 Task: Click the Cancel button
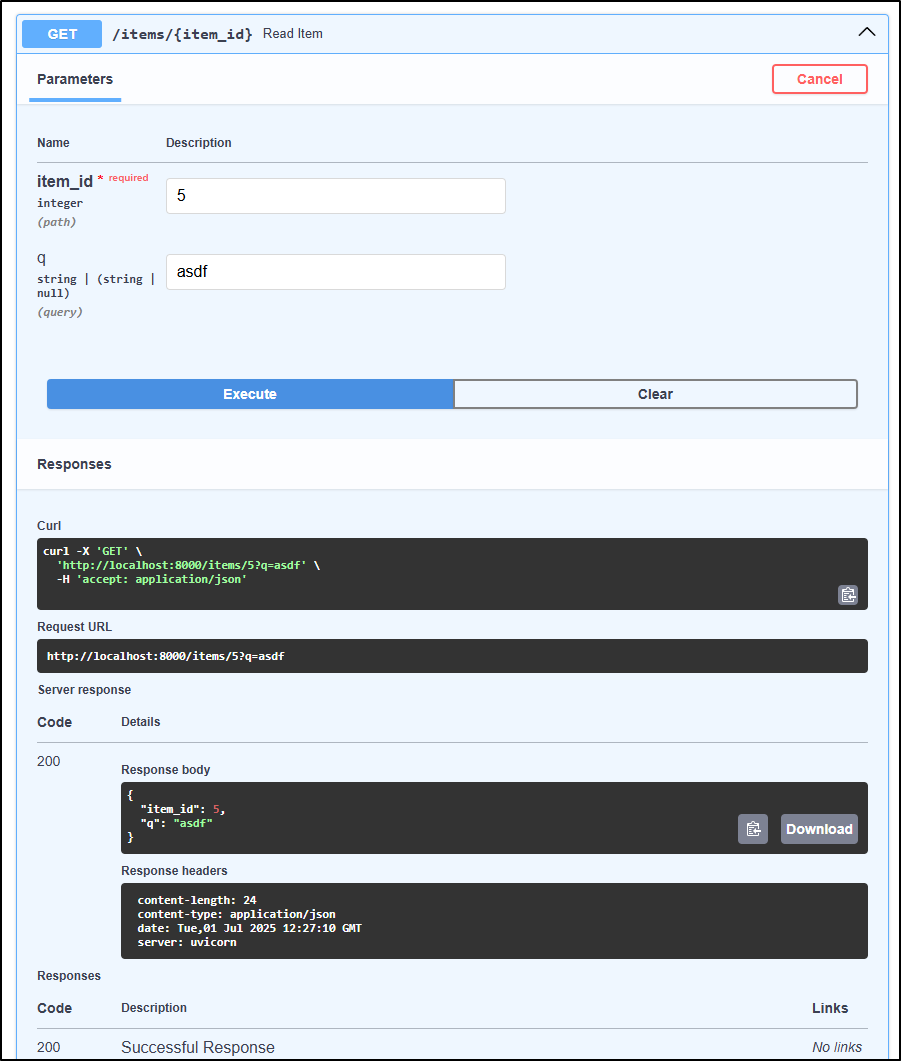[819, 78]
